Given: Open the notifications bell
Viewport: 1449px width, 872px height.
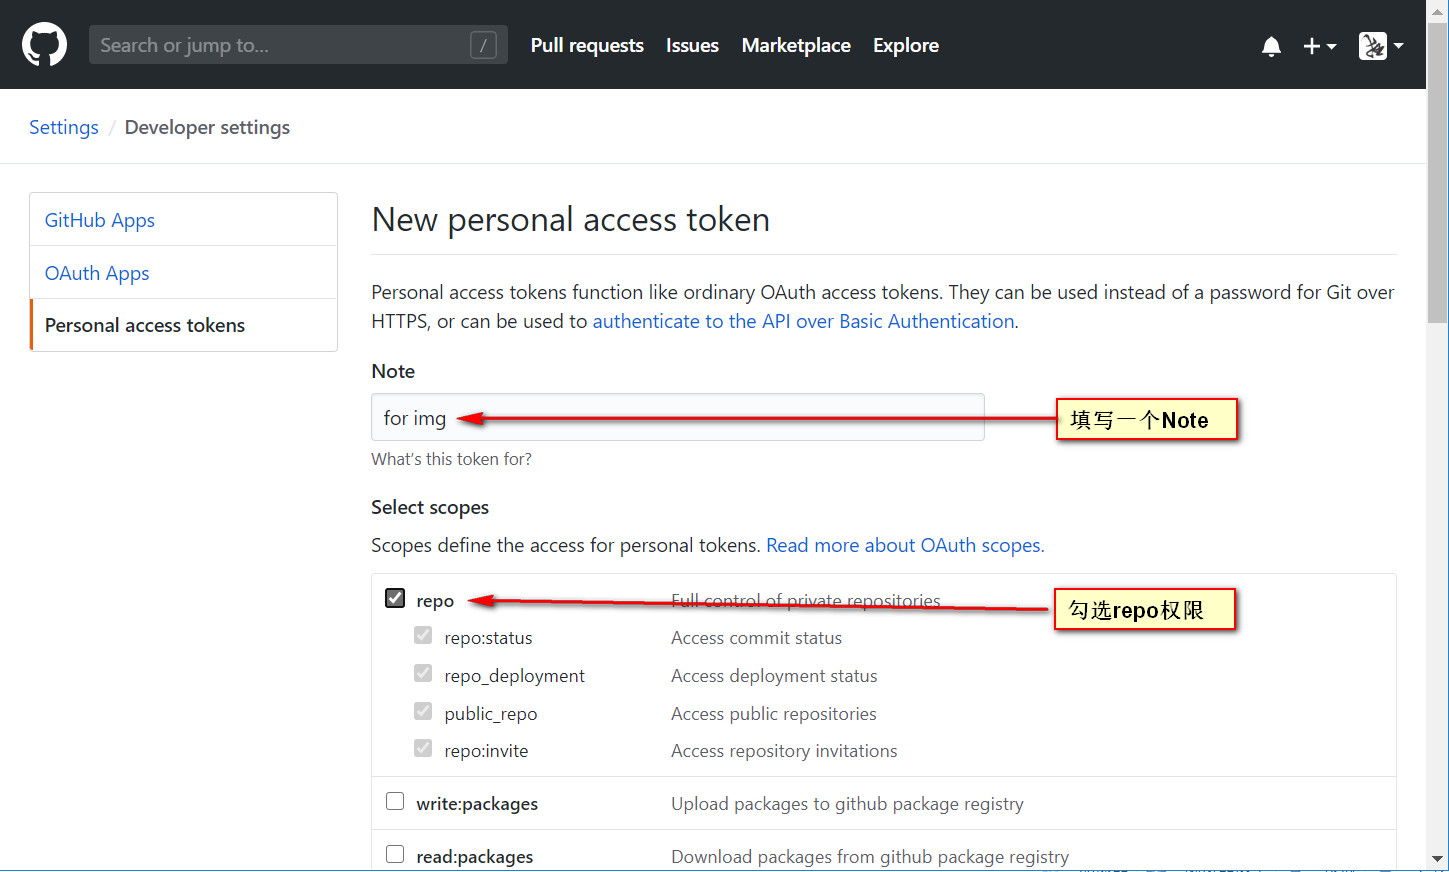Looking at the screenshot, I should click(x=1271, y=46).
